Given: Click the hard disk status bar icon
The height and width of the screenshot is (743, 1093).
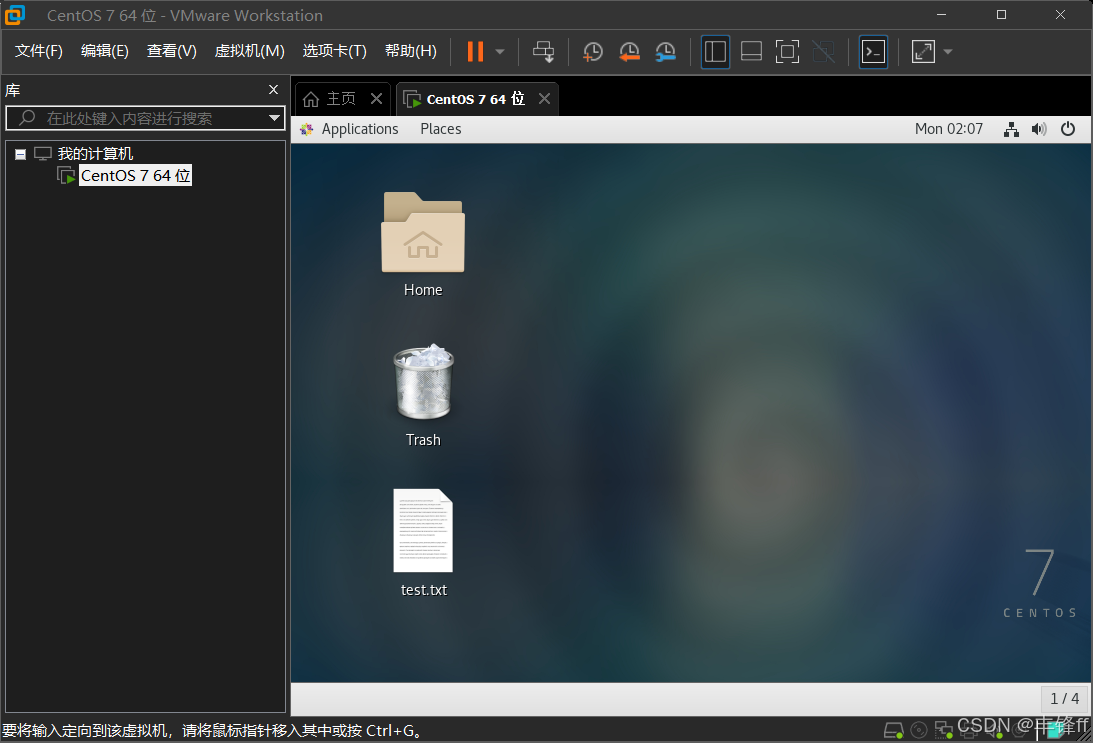Looking at the screenshot, I should (894, 730).
